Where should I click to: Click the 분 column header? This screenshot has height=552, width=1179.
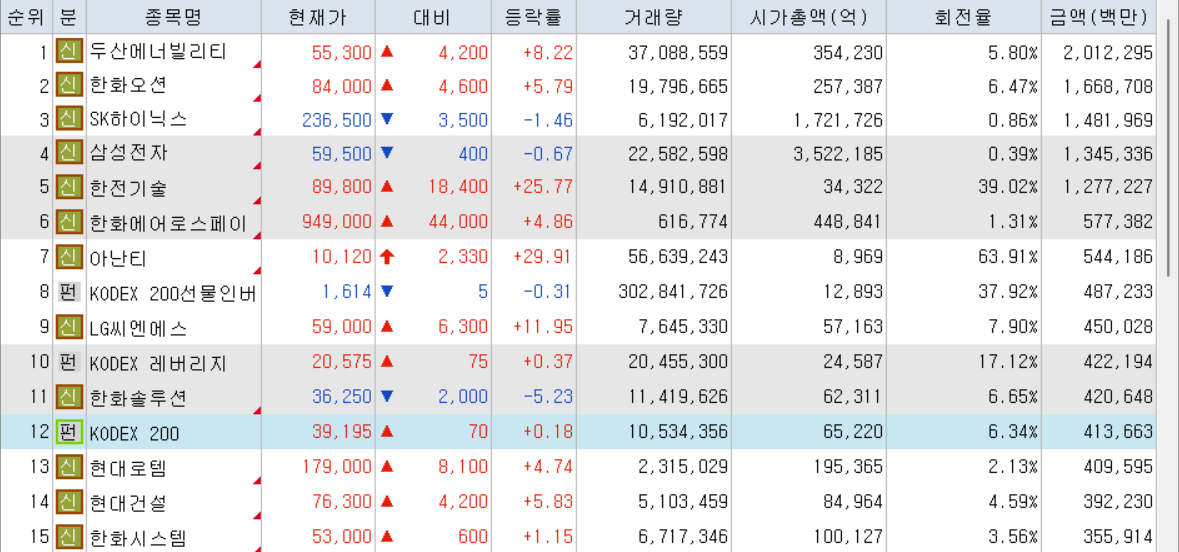[x=69, y=17]
